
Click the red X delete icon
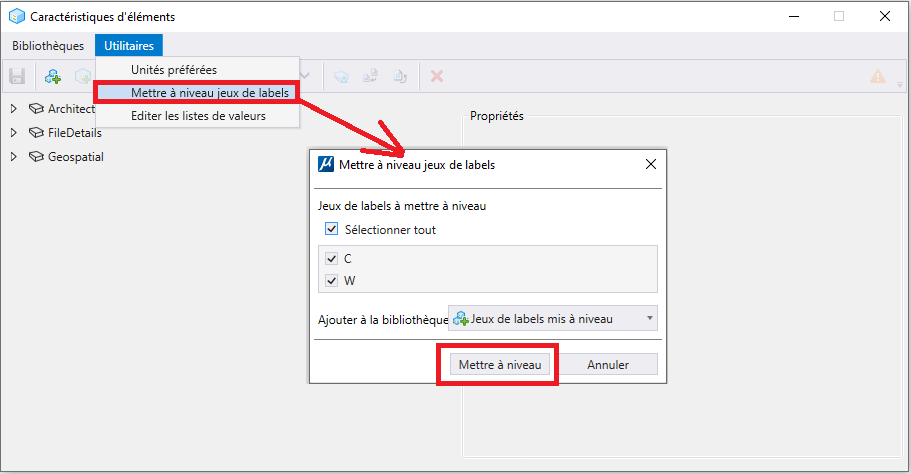437,76
